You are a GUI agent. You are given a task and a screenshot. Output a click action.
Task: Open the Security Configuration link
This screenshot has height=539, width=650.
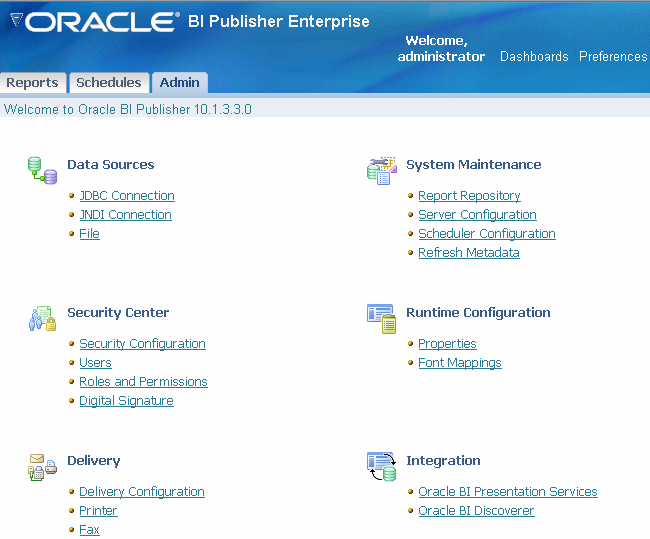(142, 344)
